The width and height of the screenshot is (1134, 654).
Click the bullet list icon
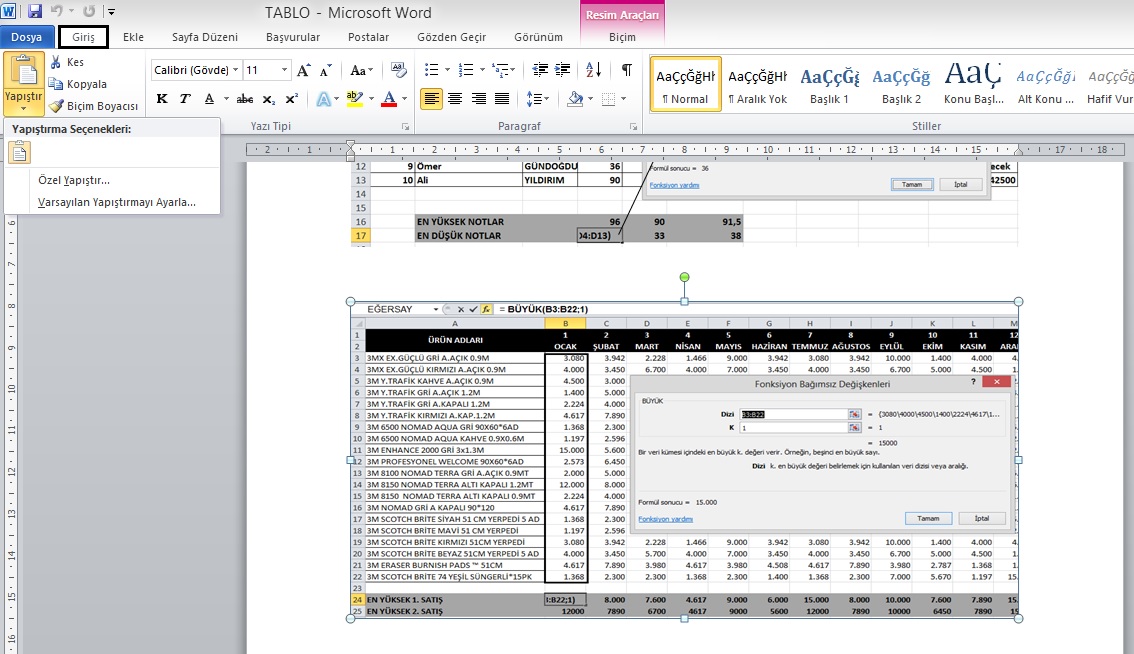coord(432,69)
